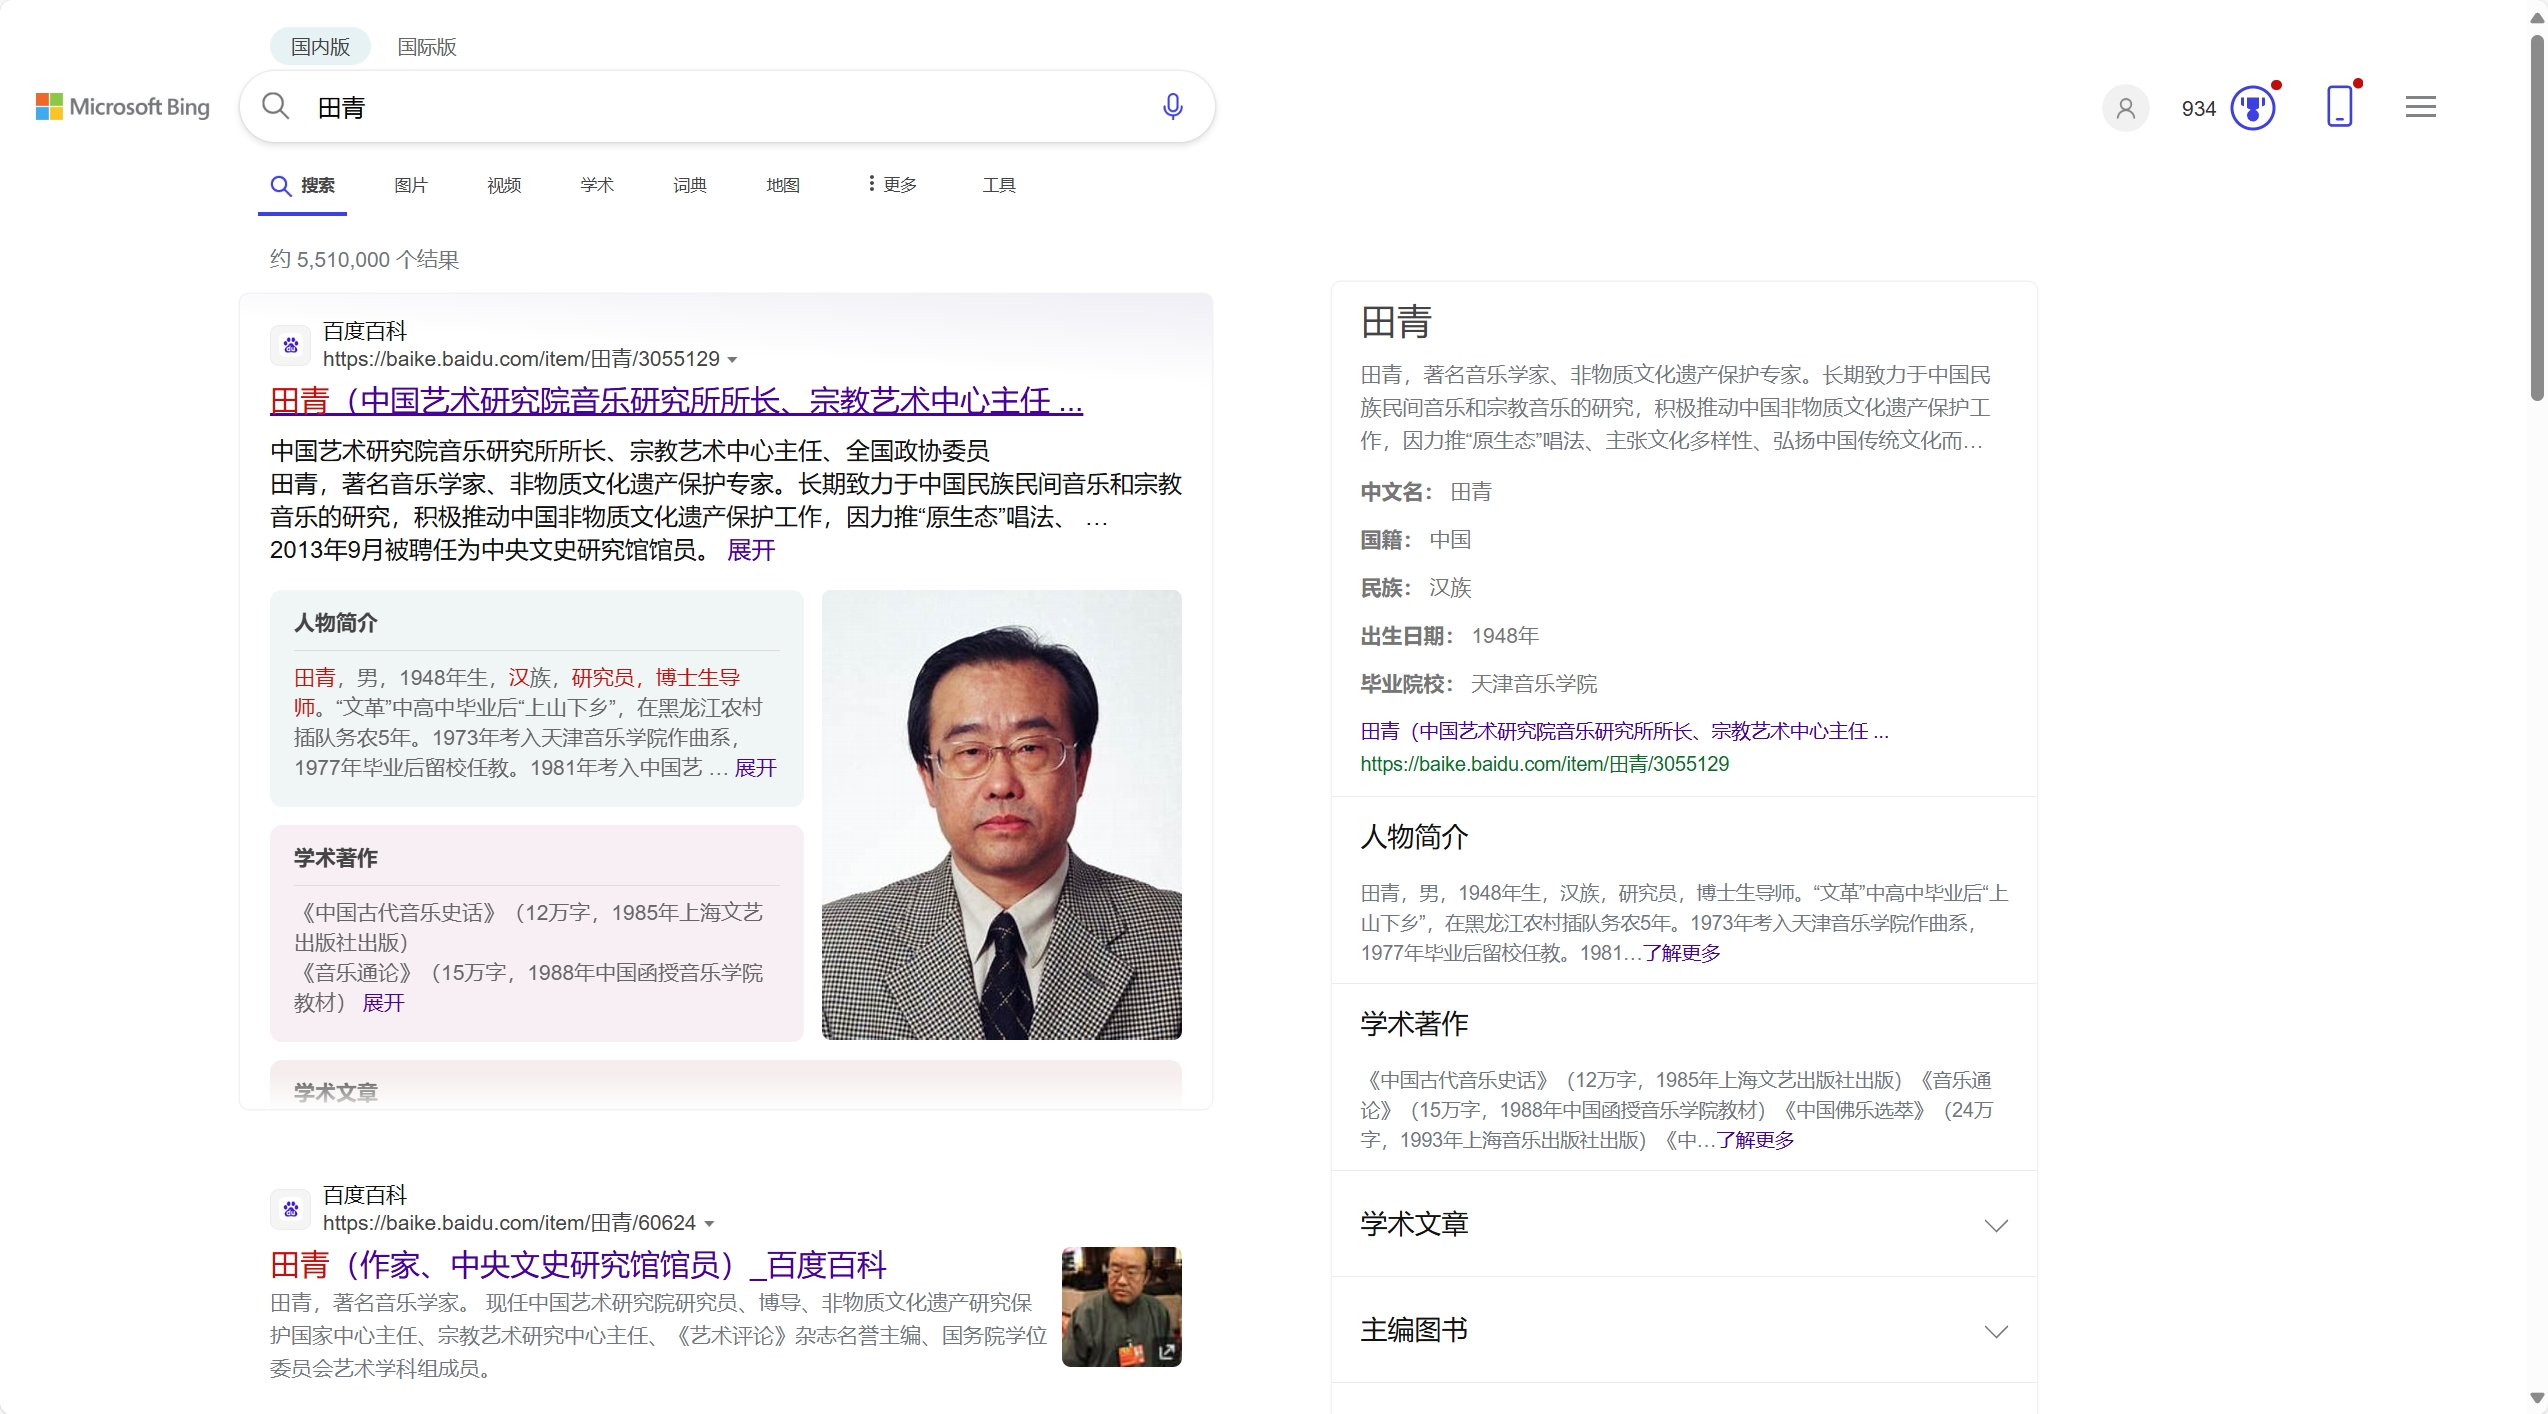This screenshot has width=2548, height=1414.
Task: Switch to the 地图 tab
Action: point(783,186)
